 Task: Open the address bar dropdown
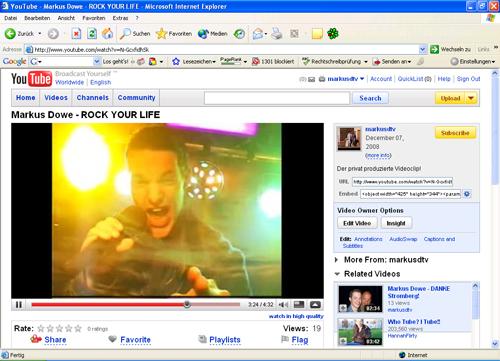point(422,50)
